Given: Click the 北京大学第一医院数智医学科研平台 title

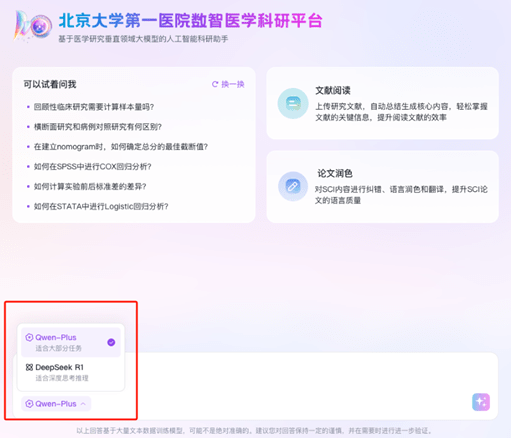Looking at the screenshot, I should [191, 21].
